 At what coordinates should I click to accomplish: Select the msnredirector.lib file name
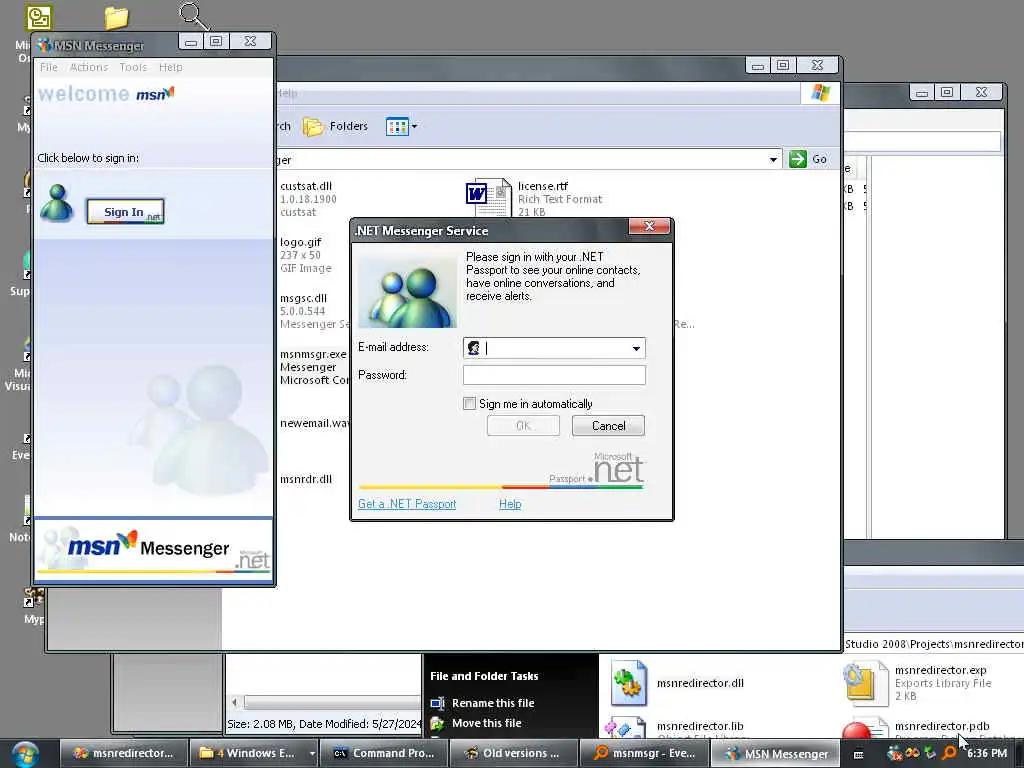[700, 726]
